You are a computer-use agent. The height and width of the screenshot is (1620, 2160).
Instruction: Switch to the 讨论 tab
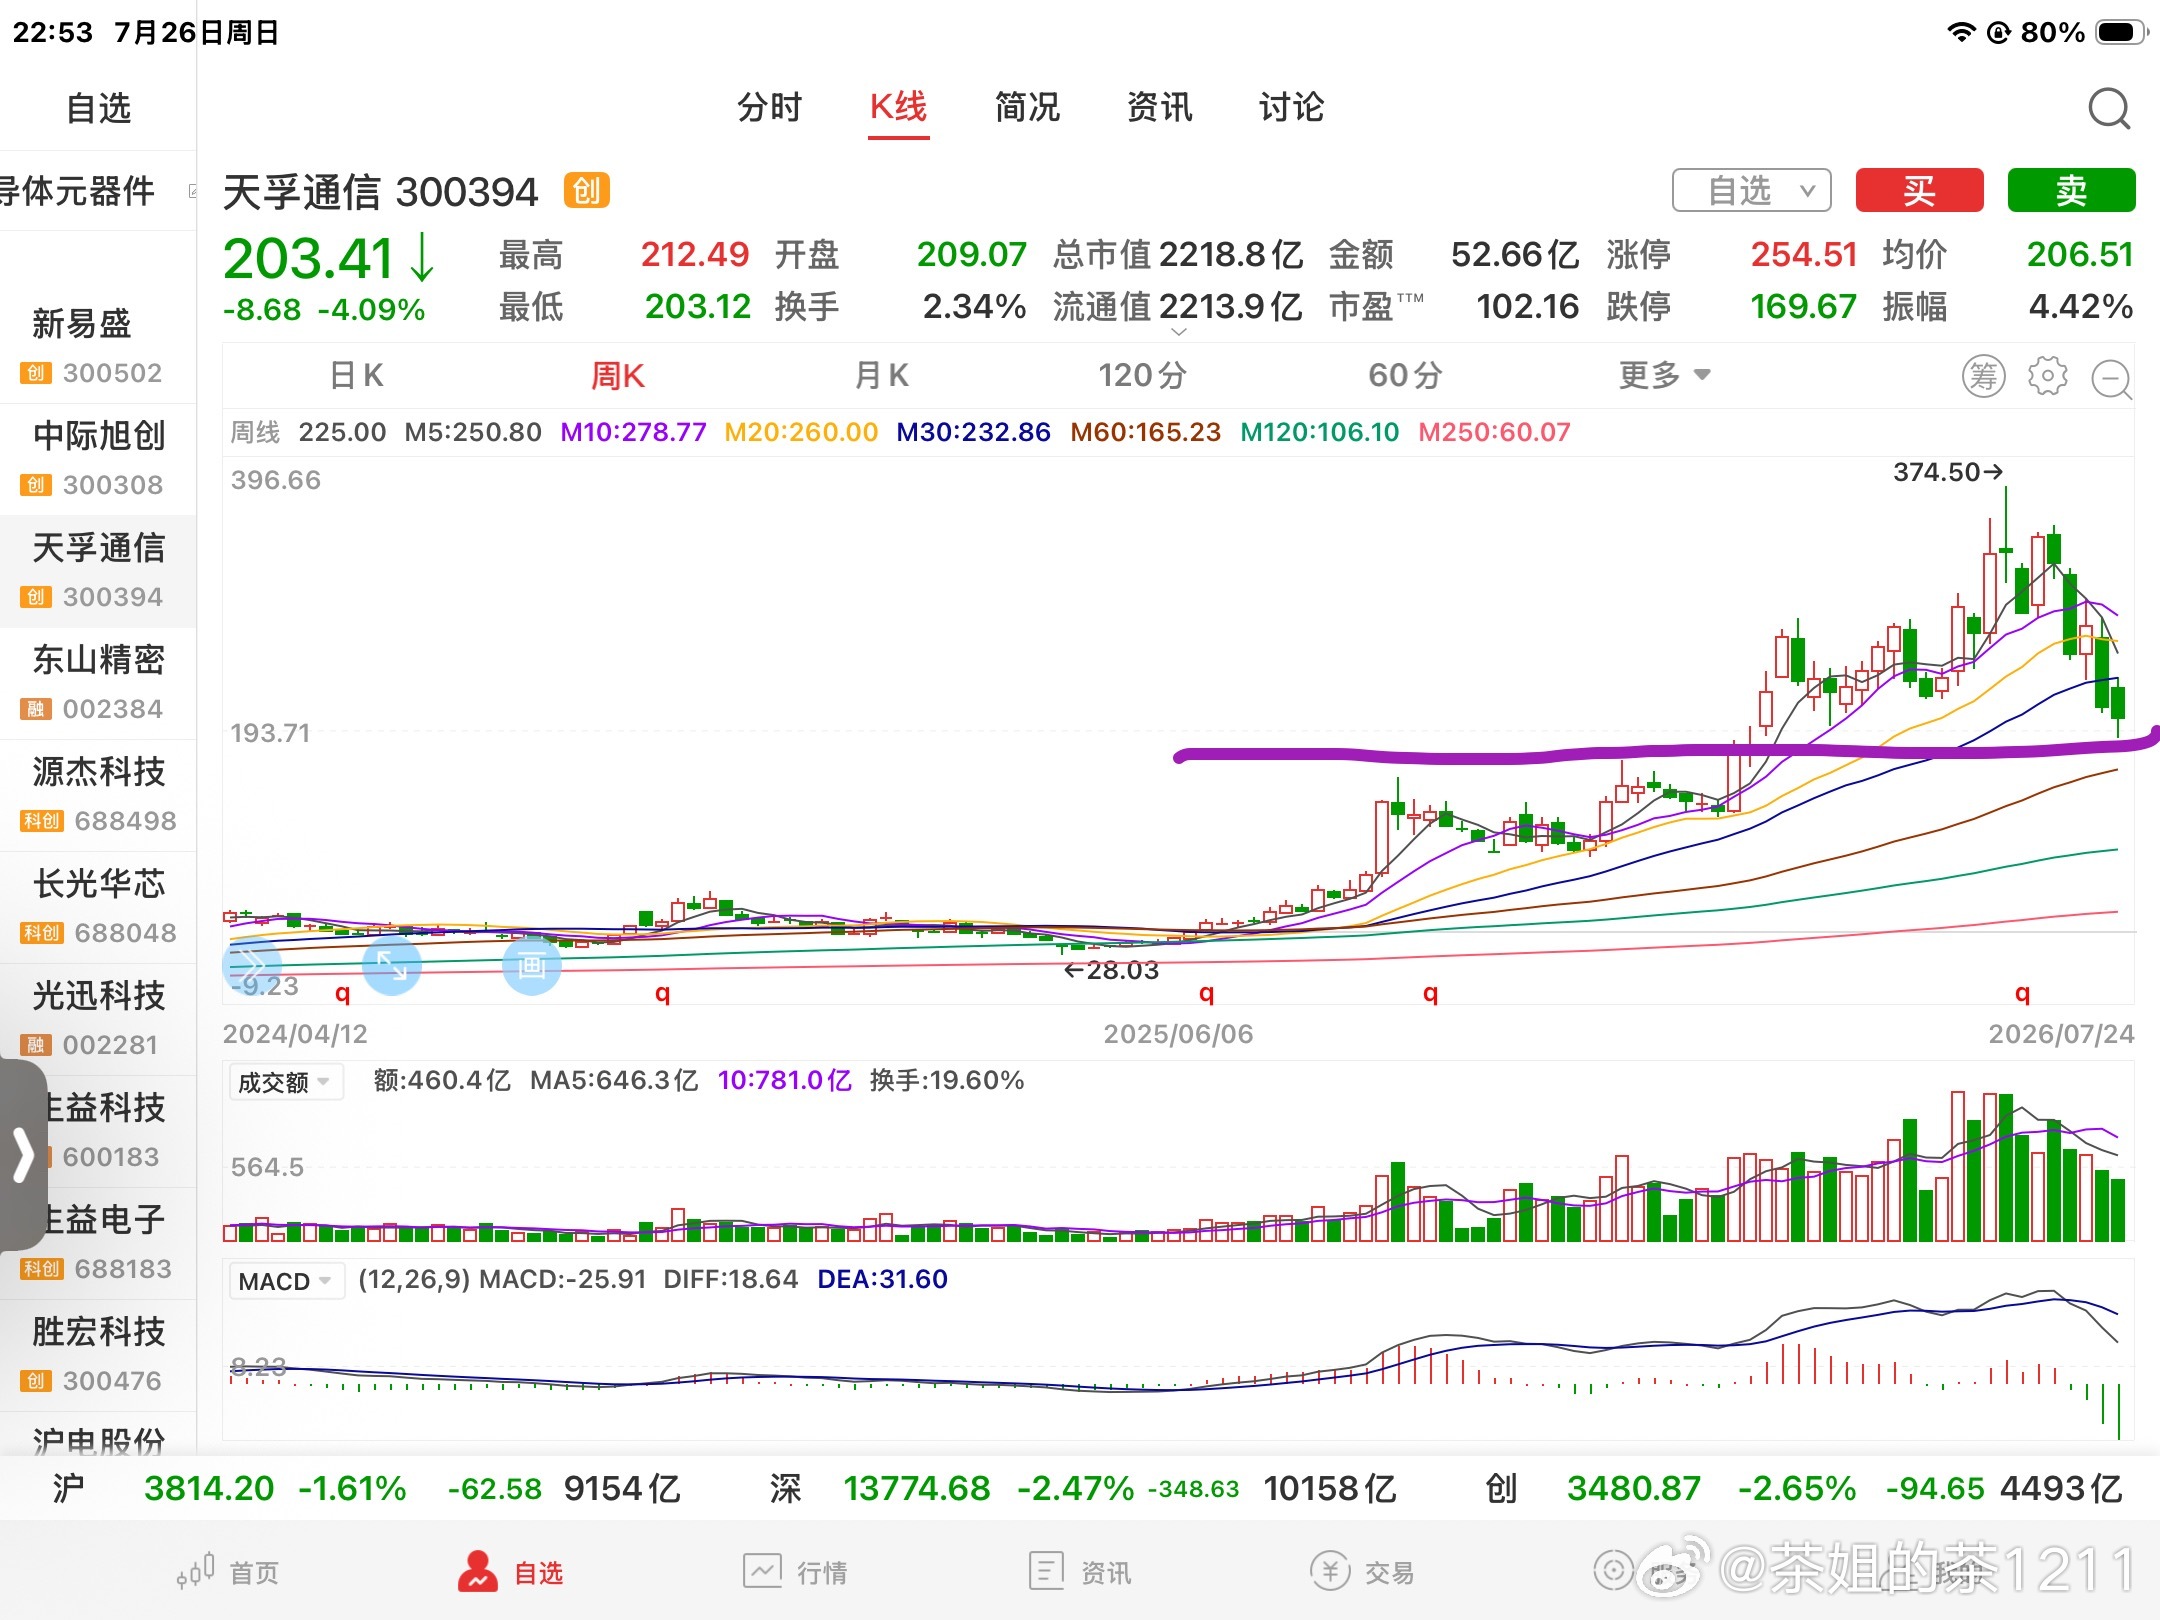[1291, 107]
